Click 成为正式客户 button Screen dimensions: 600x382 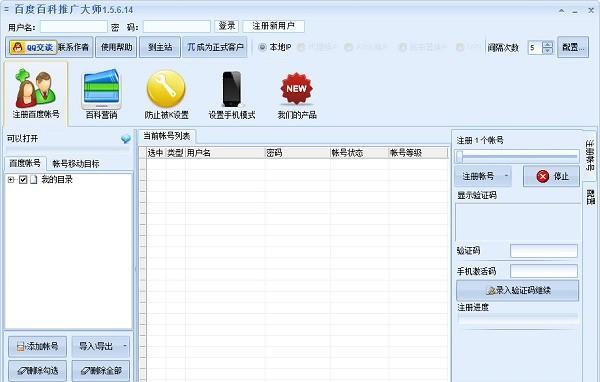pos(215,47)
